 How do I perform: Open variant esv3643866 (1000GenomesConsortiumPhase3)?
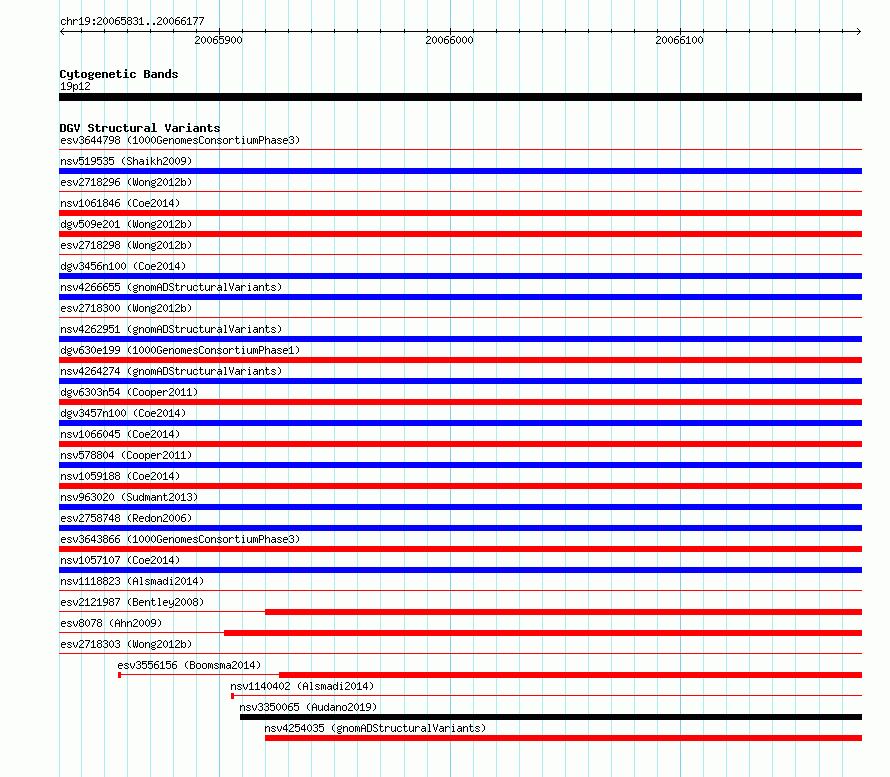180,539
